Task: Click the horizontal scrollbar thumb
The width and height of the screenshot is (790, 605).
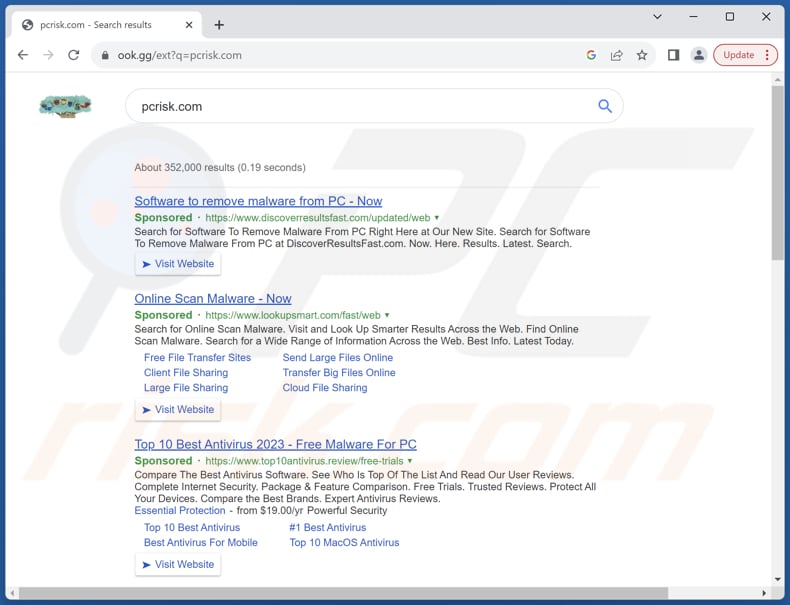Action: coord(344,593)
